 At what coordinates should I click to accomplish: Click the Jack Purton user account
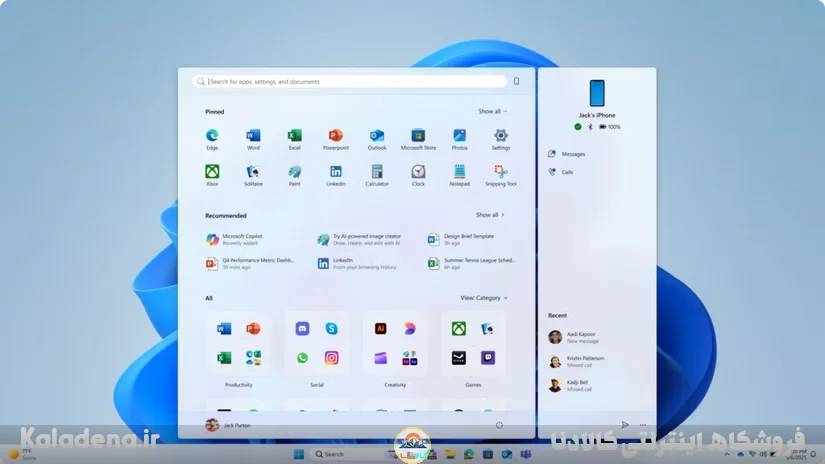228,425
